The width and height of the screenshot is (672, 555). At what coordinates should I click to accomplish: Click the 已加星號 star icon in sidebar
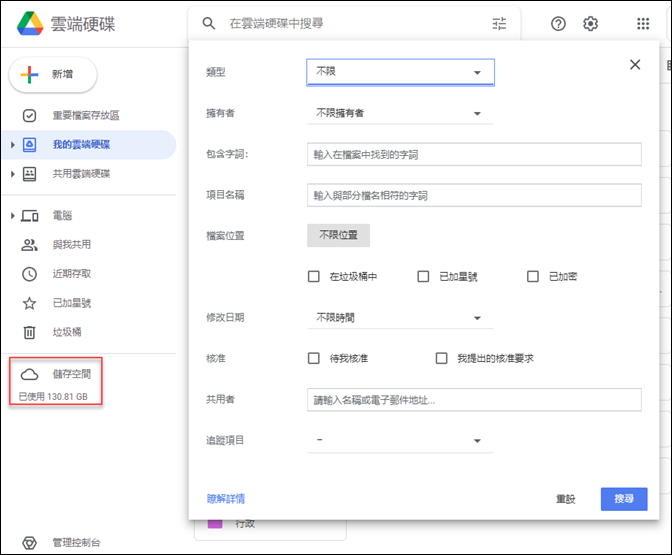29,303
